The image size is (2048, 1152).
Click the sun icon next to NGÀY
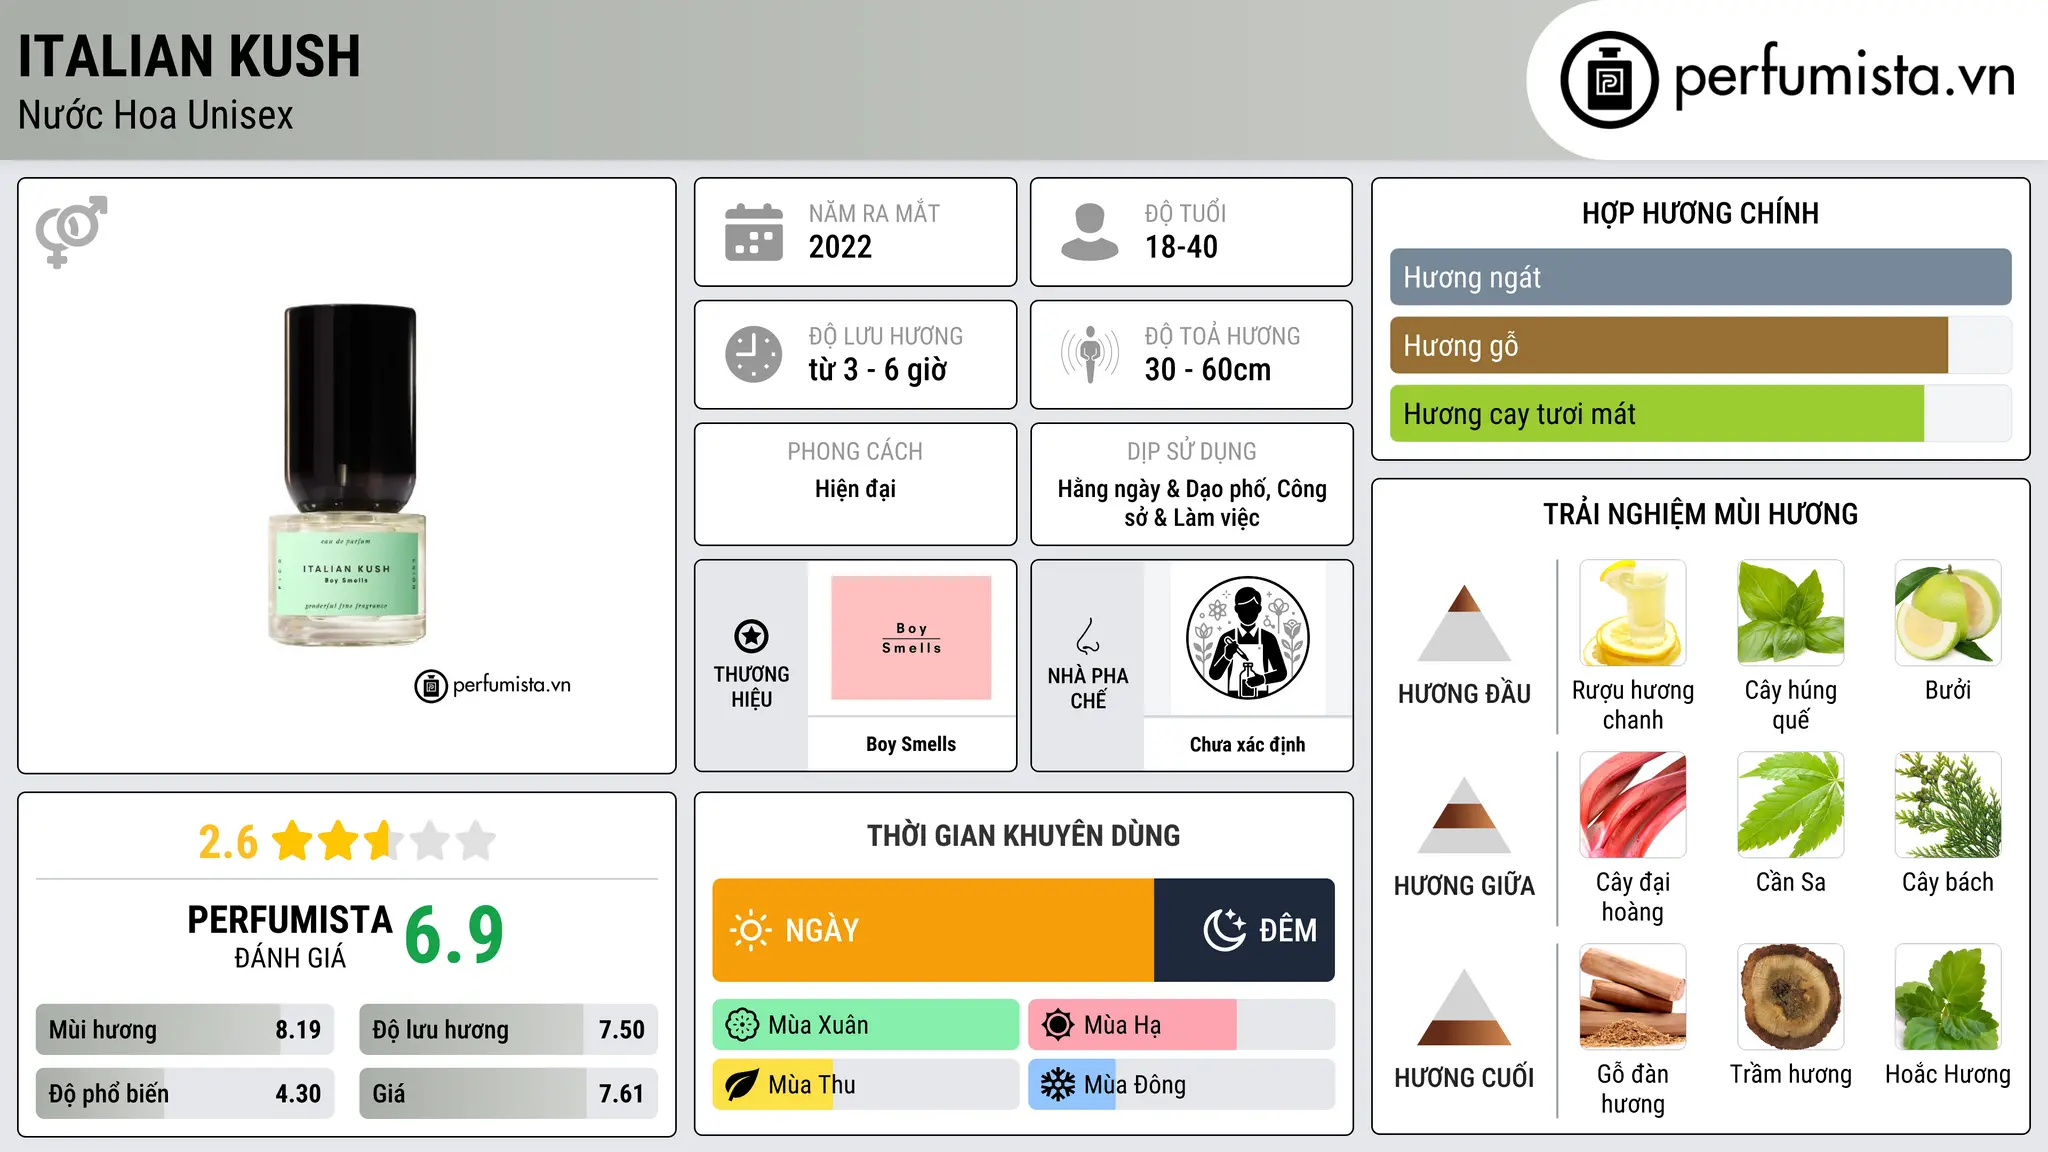coord(750,930)
